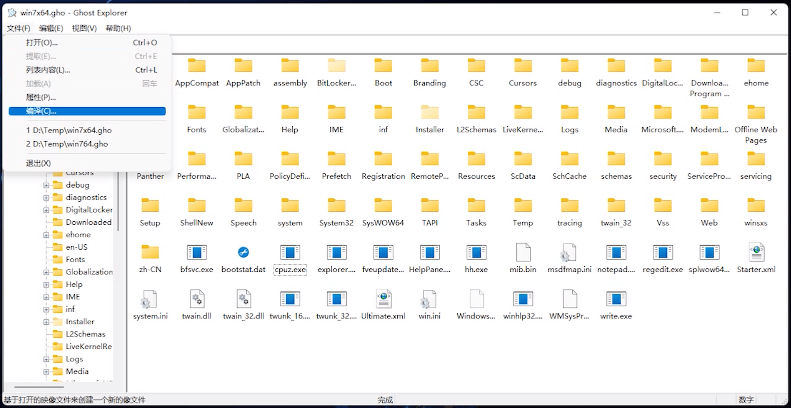This screenshot has width=791, height=408.
Task: Open the 文件(F) menu
Action: (19, 28)
